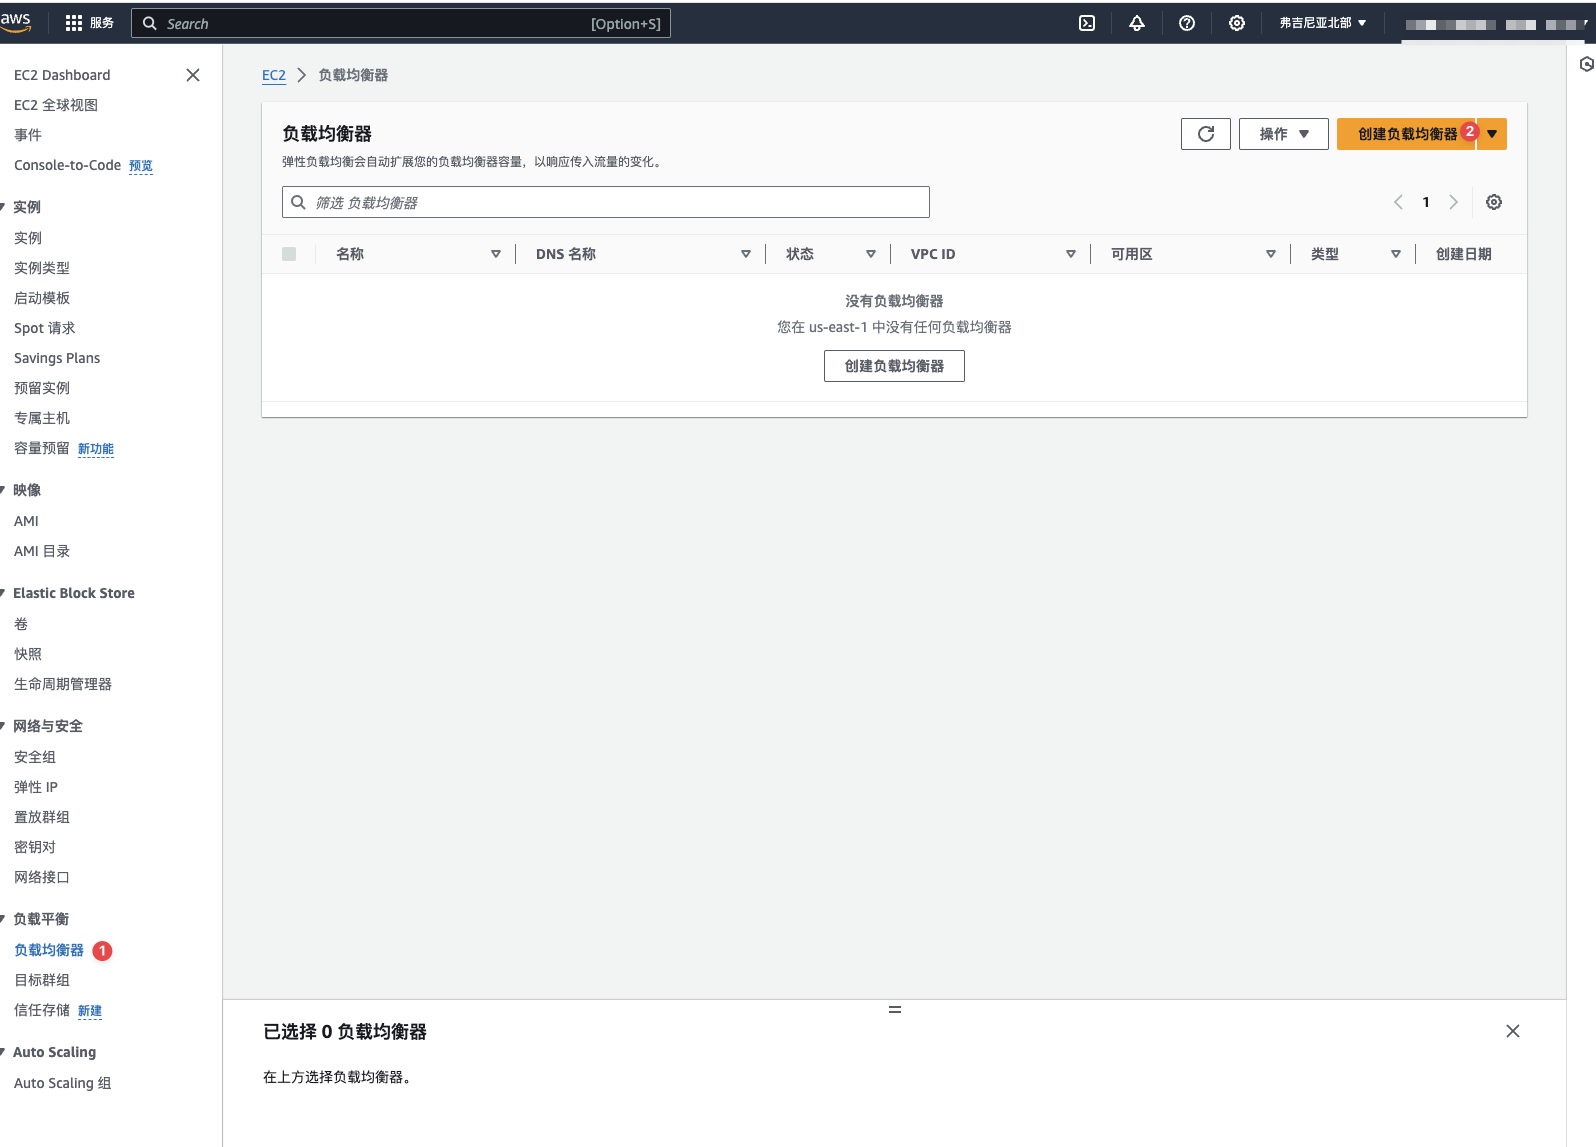Open 网络接口 in sidebar
1596x1147 pixels.
point(42,877)
